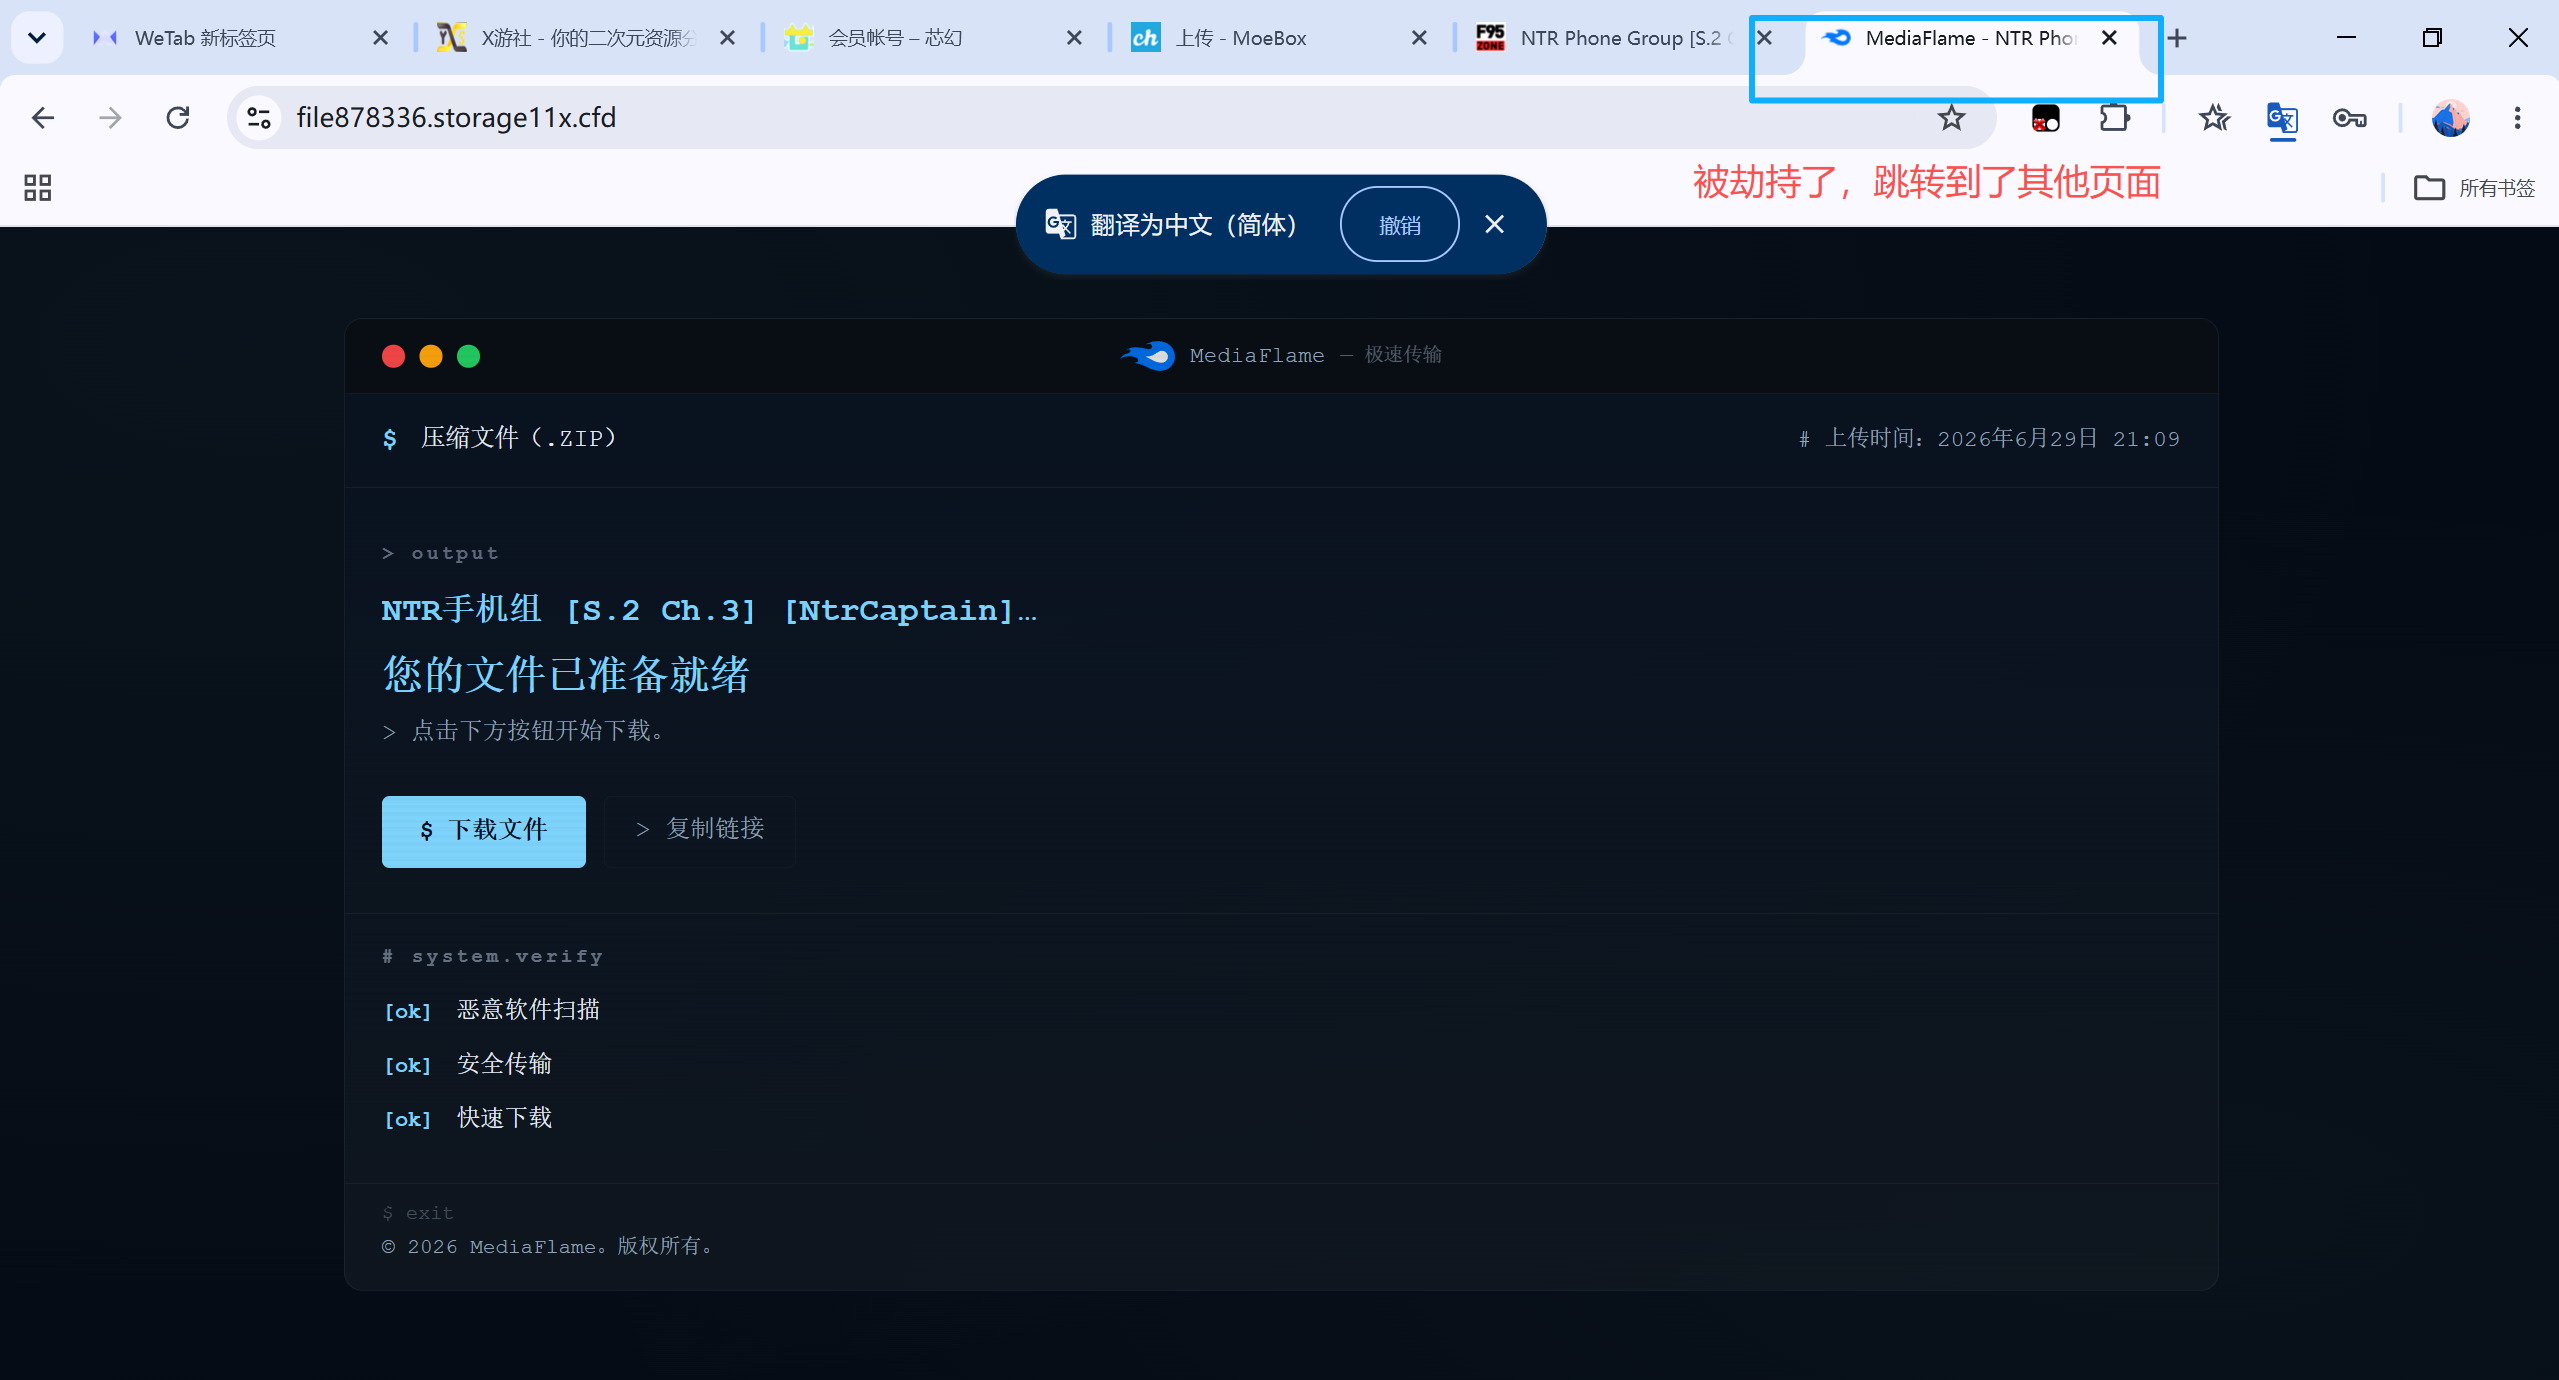
Task: Open a new browser tab
Action: click(x=2177, y=38)
